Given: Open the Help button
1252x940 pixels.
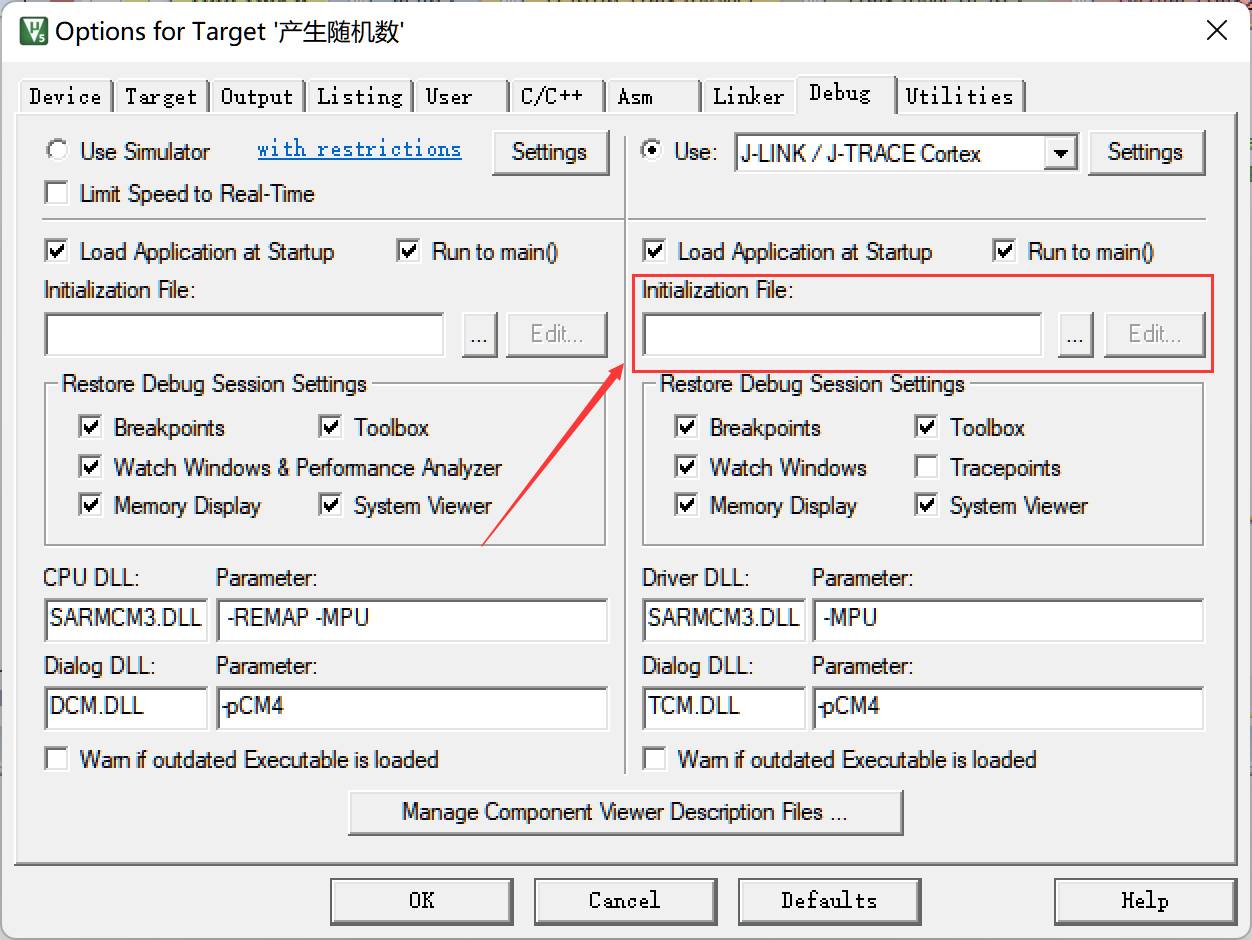Looking at the screenshot, I should (1144, 901).
